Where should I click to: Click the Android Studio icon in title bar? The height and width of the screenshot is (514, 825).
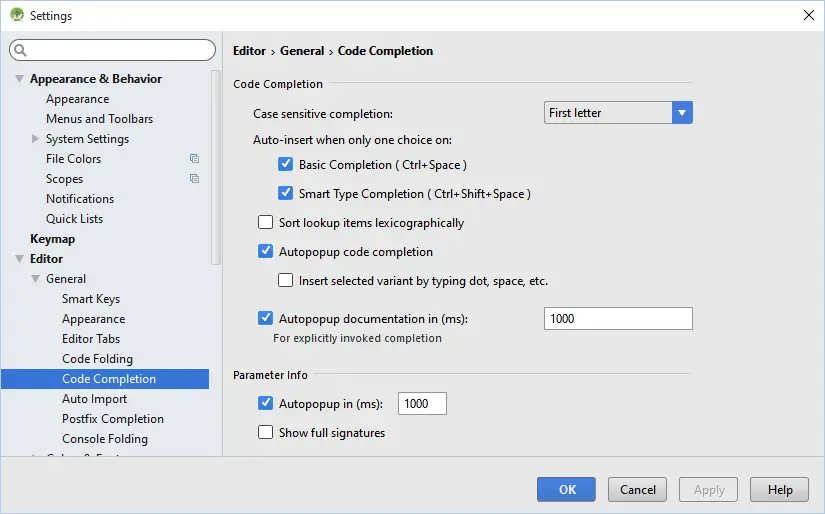coord(16,16)
